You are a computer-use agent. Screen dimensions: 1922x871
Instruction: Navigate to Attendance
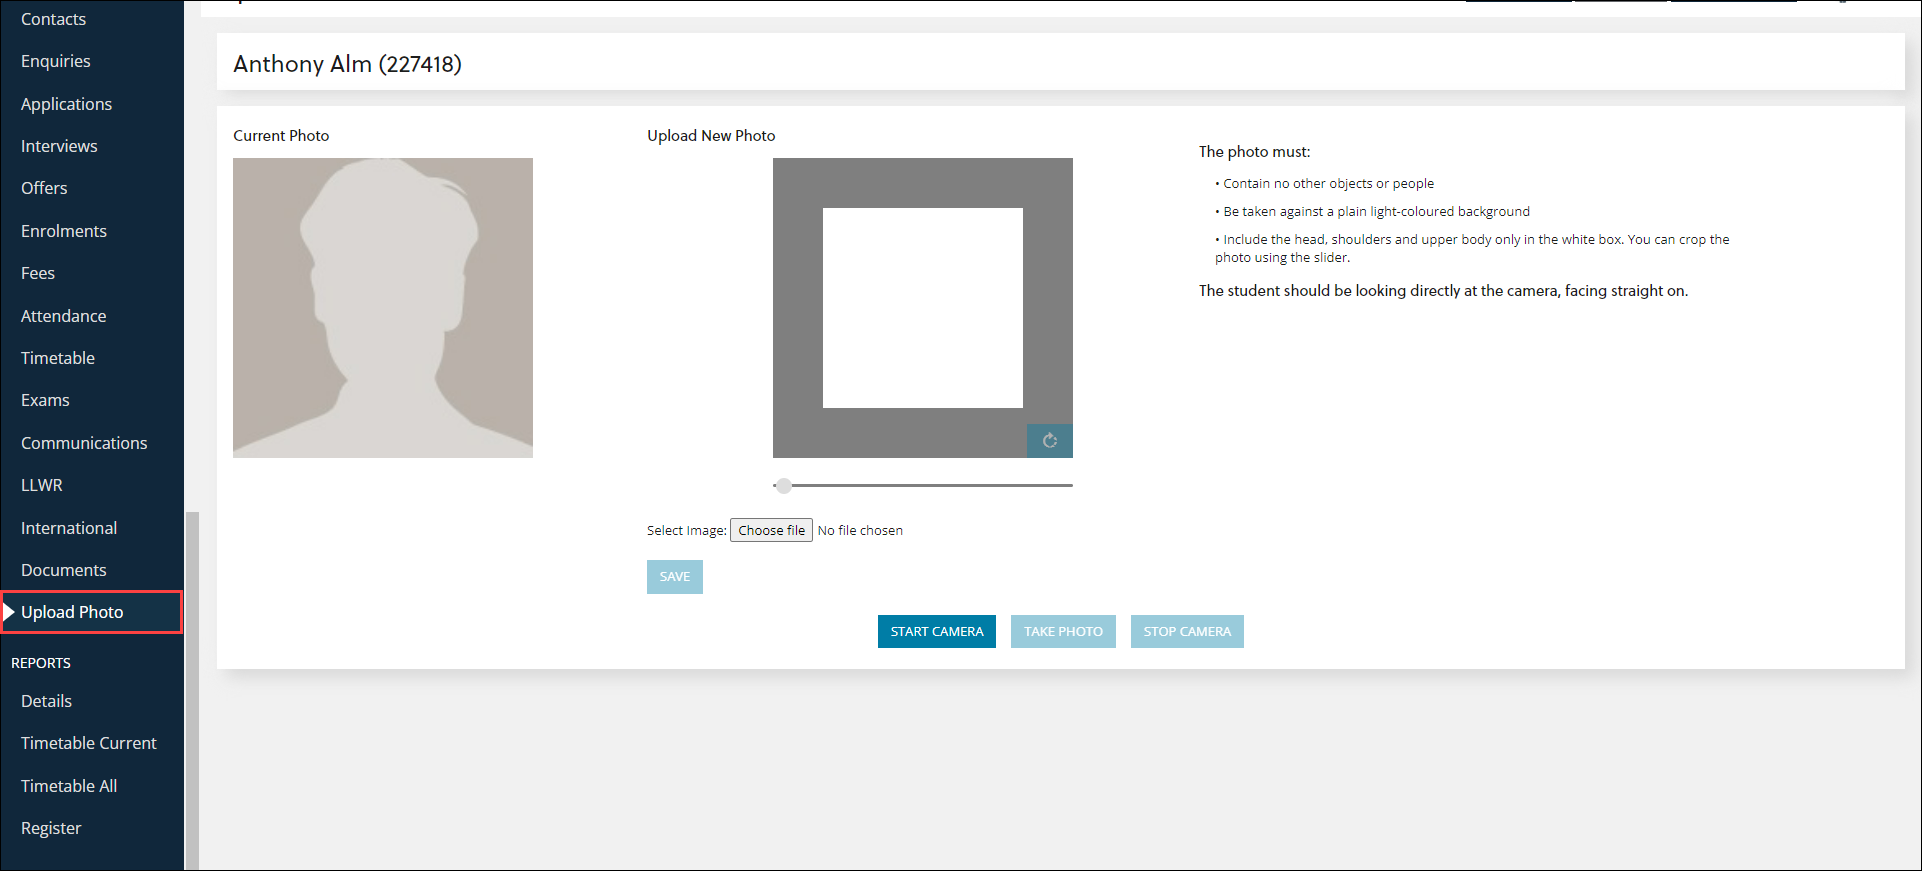[63, 316]
